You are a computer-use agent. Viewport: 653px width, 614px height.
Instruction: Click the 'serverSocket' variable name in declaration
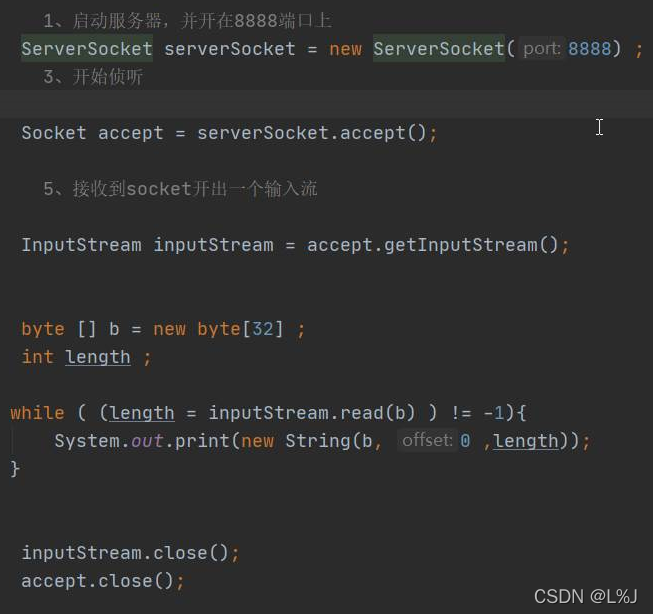point(229,49)
